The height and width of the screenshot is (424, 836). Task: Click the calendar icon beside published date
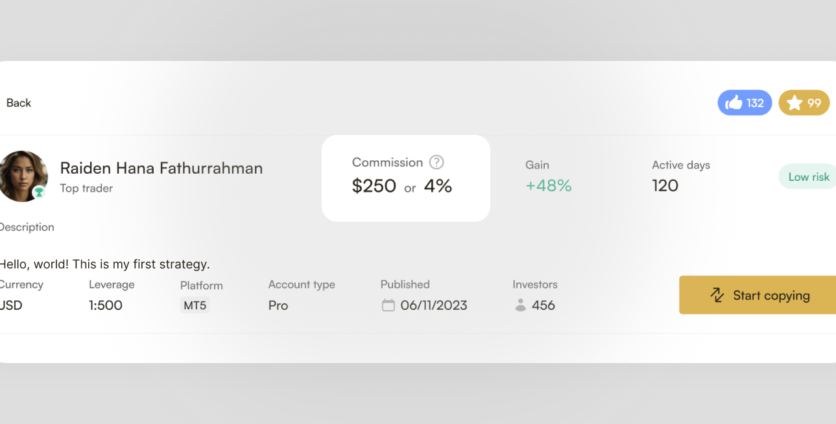(388, 305)
